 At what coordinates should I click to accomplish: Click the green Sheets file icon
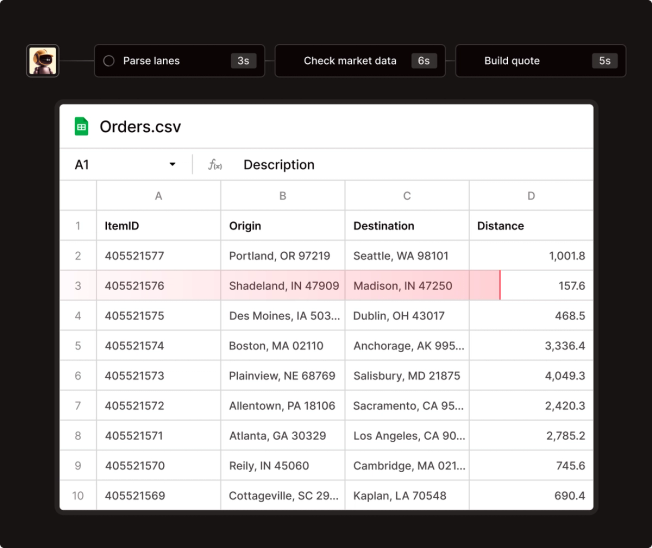82,126
